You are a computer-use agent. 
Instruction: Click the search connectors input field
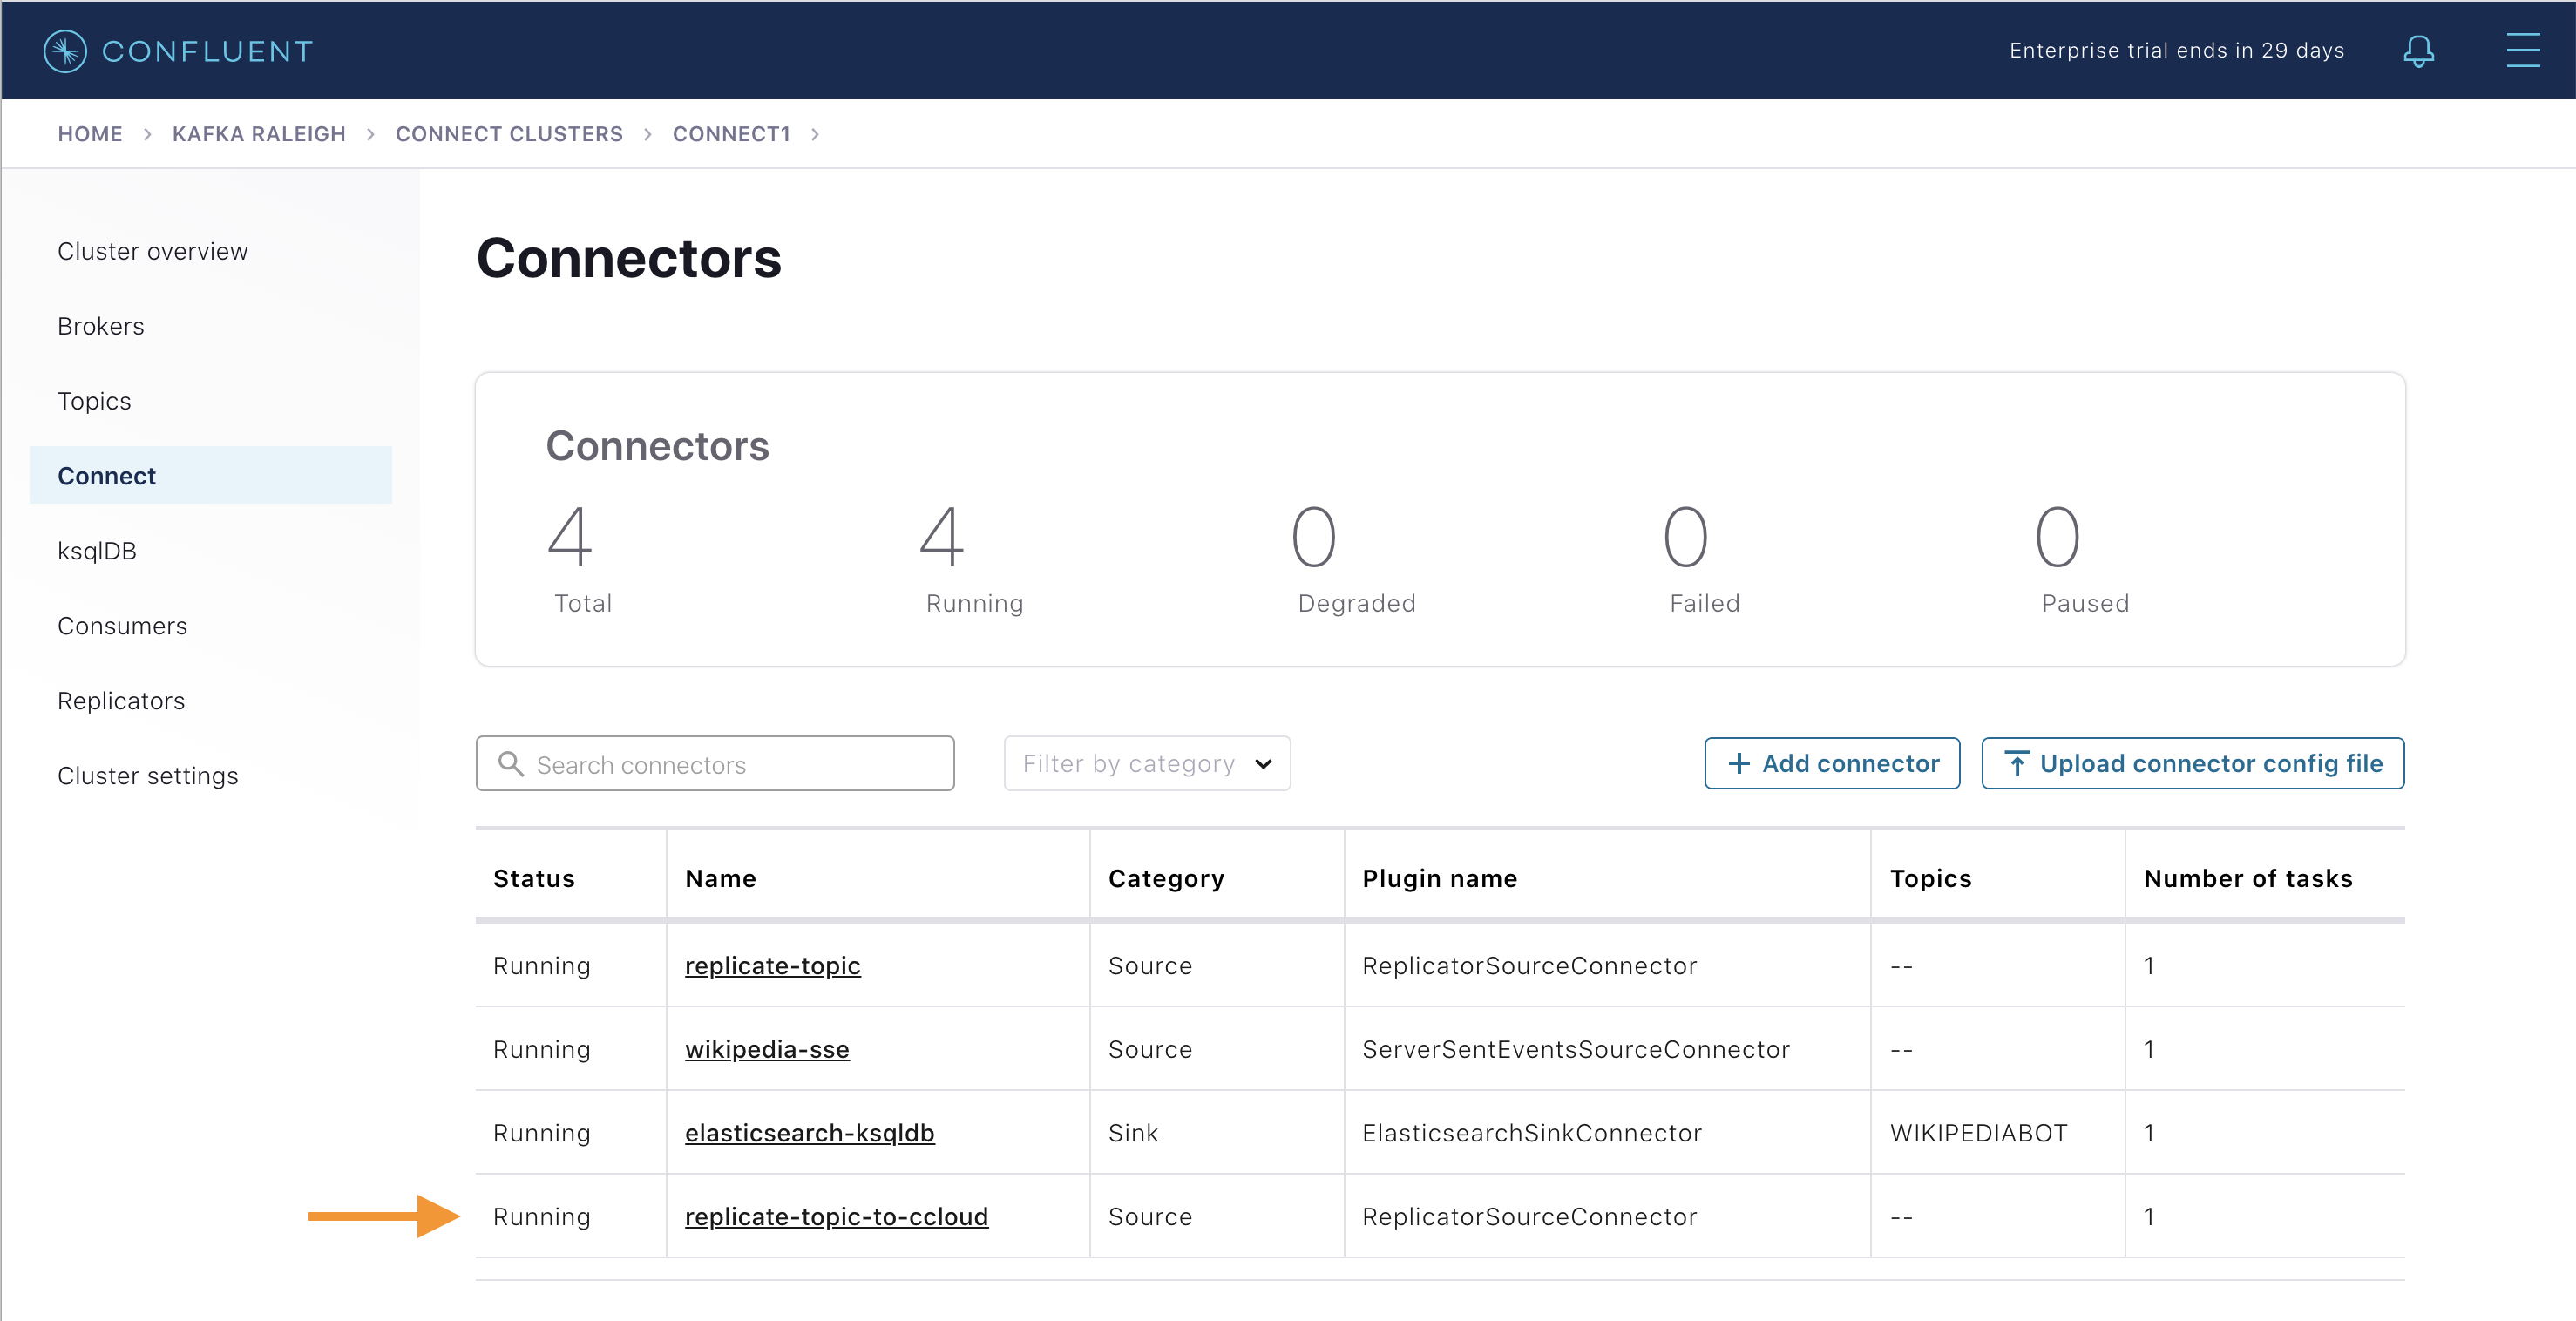tap(716, 765)
